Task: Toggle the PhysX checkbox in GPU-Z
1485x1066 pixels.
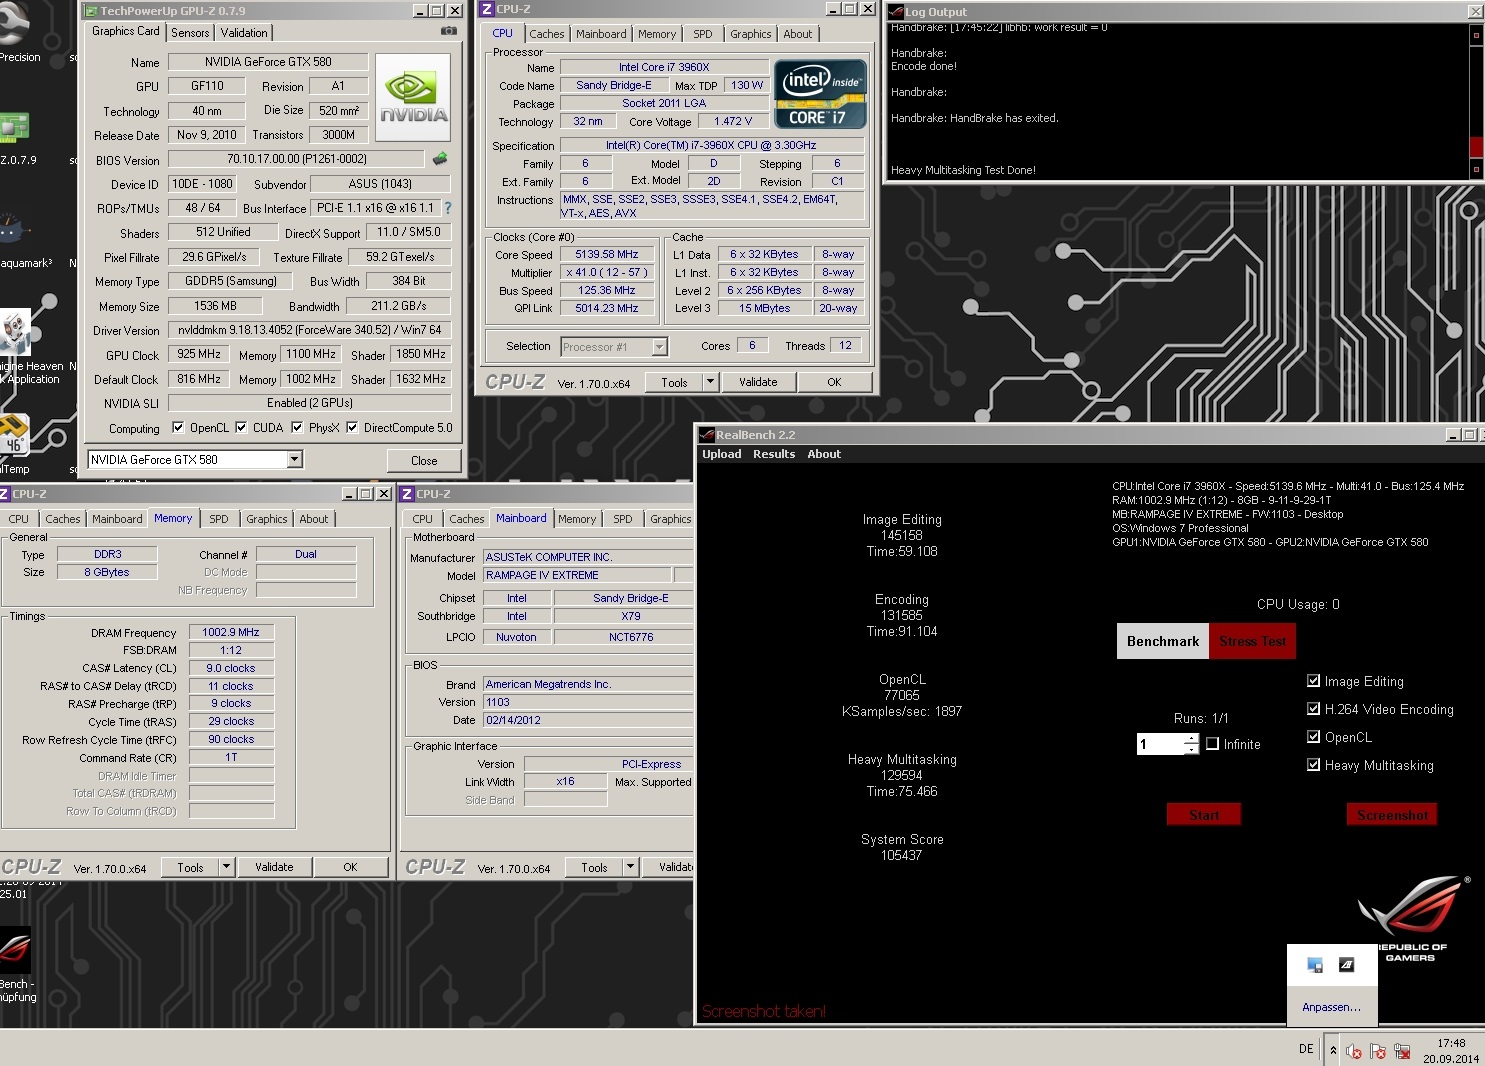Action: (x=297, y=427)
